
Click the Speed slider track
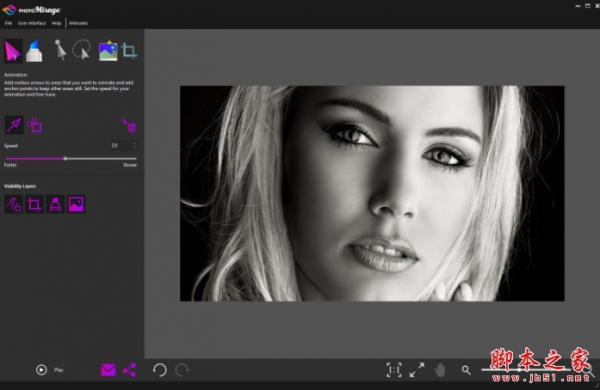coord(71,158)
